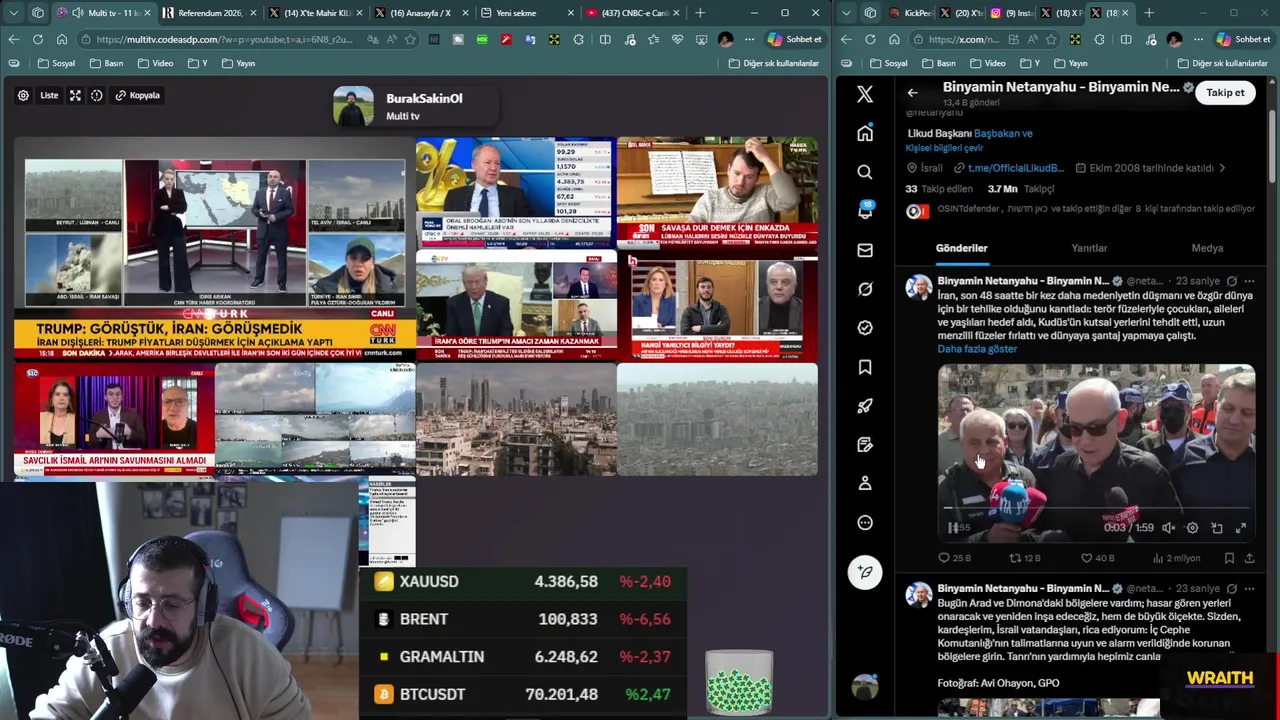The height and width of the screenshot is (720, 1280).
Task: Favorite page star in left browser
Action: (x=410, y=39)
